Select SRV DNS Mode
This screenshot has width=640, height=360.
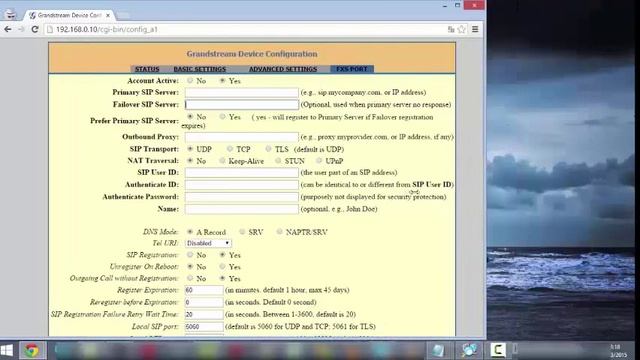(x=242, y=231)
